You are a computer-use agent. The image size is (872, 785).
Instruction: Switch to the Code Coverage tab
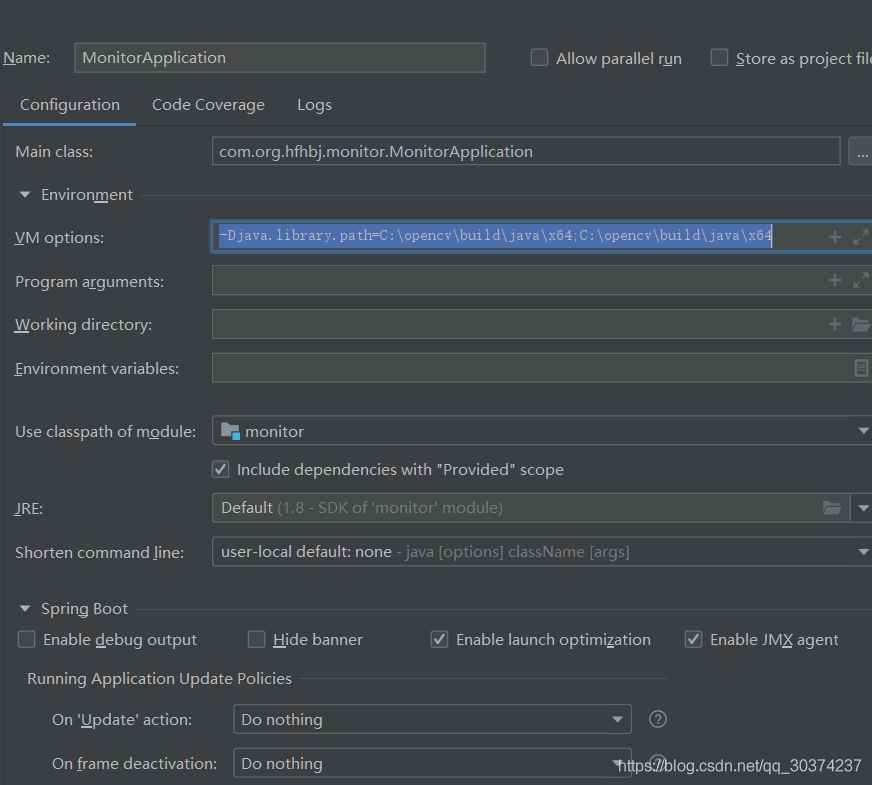(209, 105)
